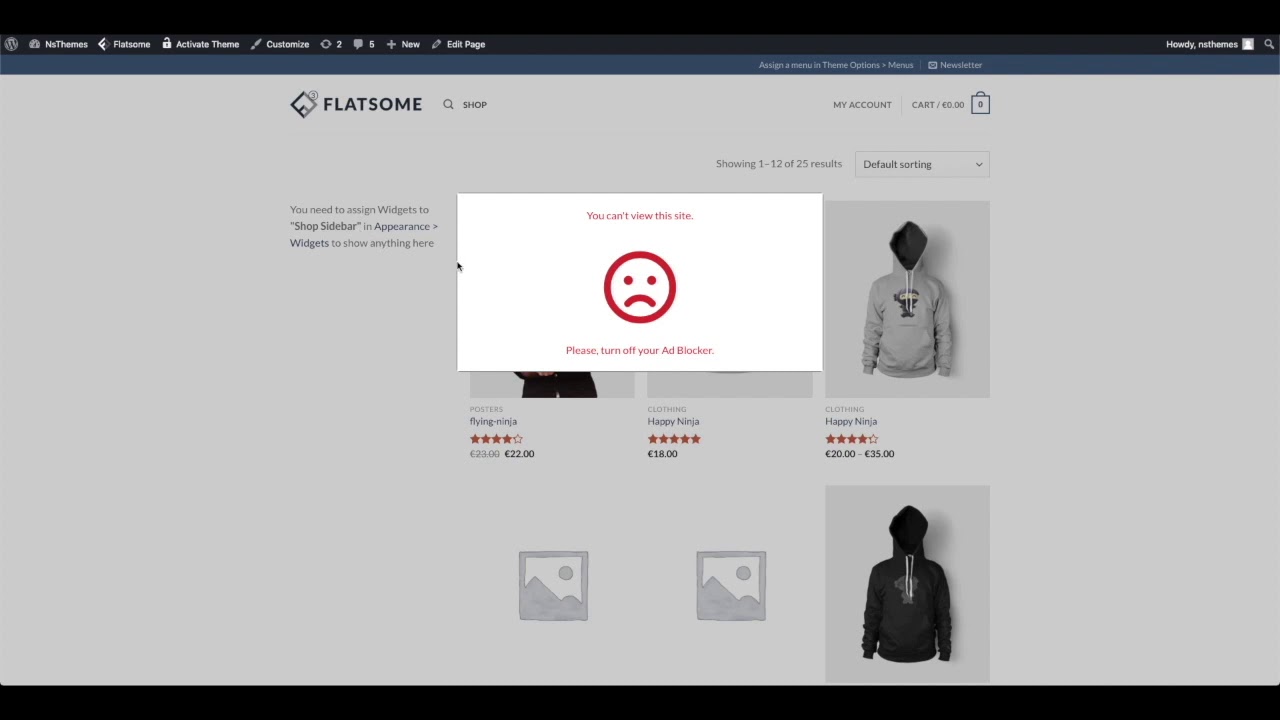Click the cart bag icon
This screenshot has width=1280, height=720.
pos(980,104)
